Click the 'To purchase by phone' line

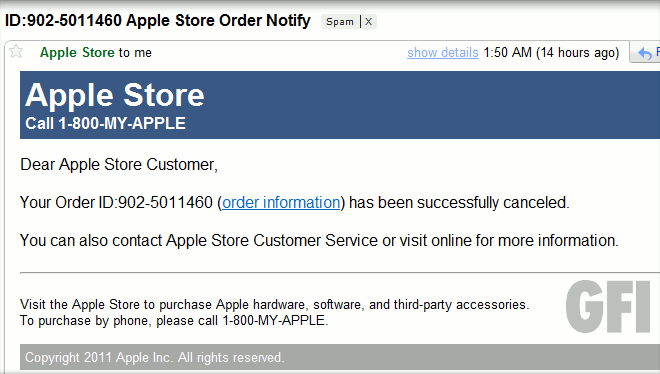174,321
